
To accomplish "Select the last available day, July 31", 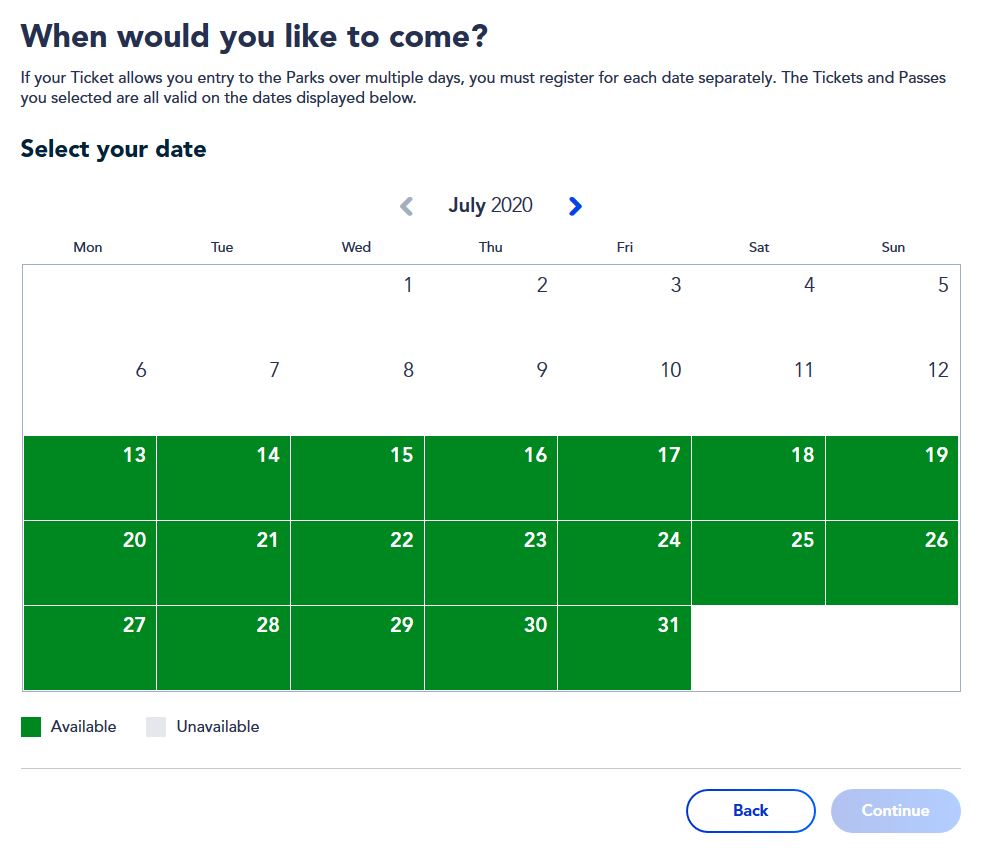I will click(624, 648).
